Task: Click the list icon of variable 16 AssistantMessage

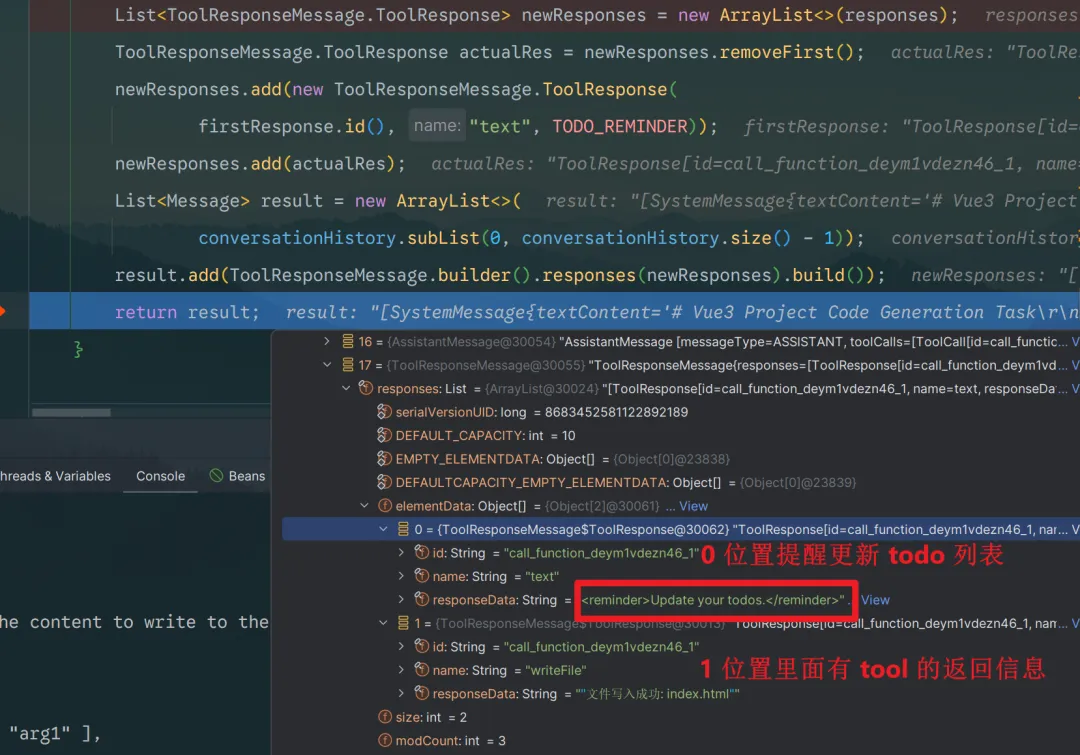Action: [x=348, y=342]
